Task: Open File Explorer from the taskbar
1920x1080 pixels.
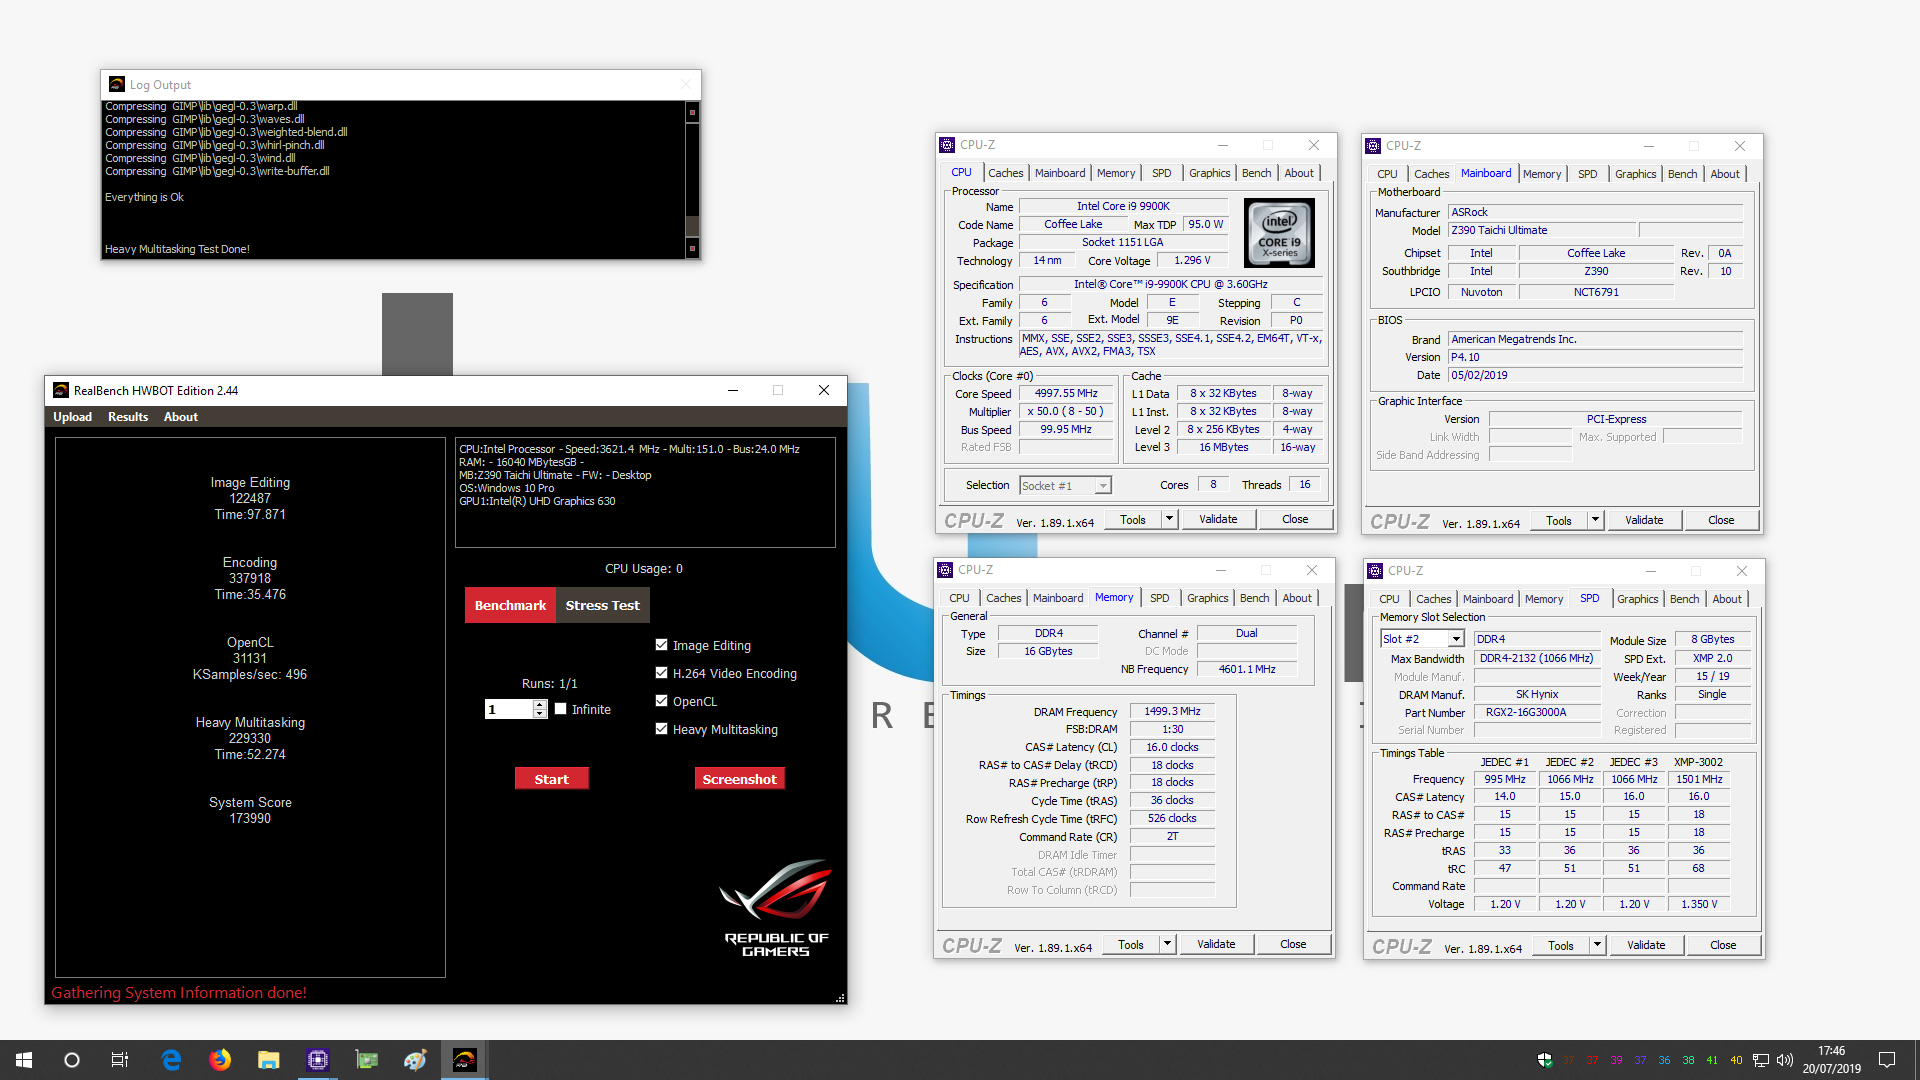Action: point(269,1060)
